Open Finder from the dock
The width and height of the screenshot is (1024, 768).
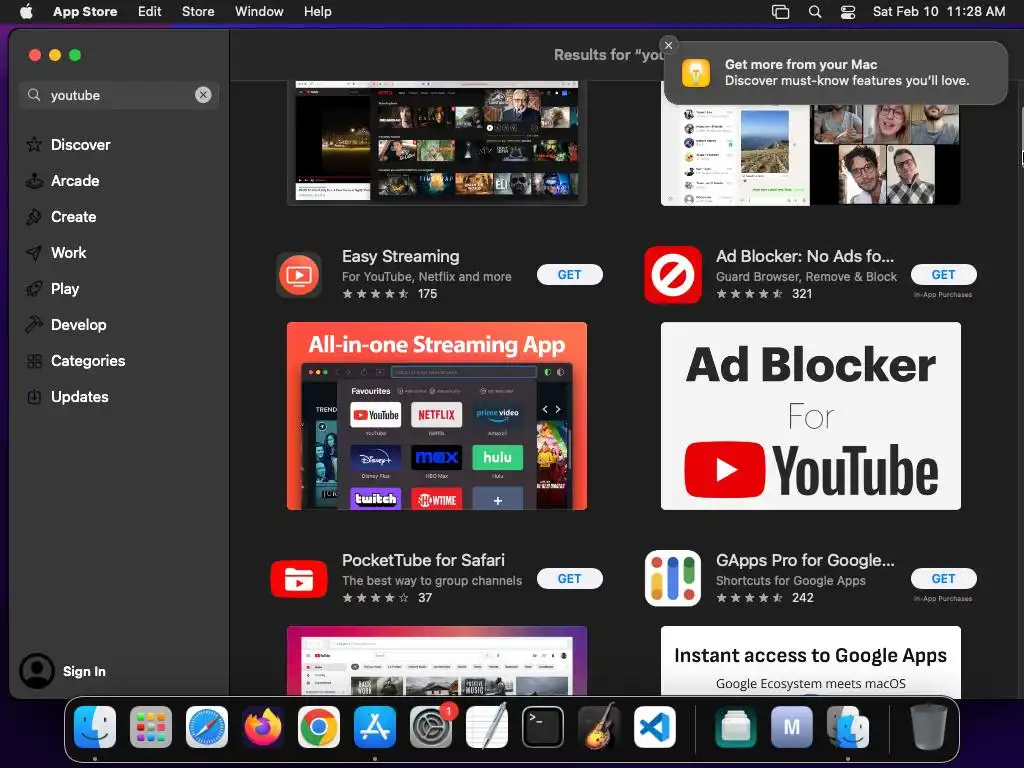(x=95, y=727)
